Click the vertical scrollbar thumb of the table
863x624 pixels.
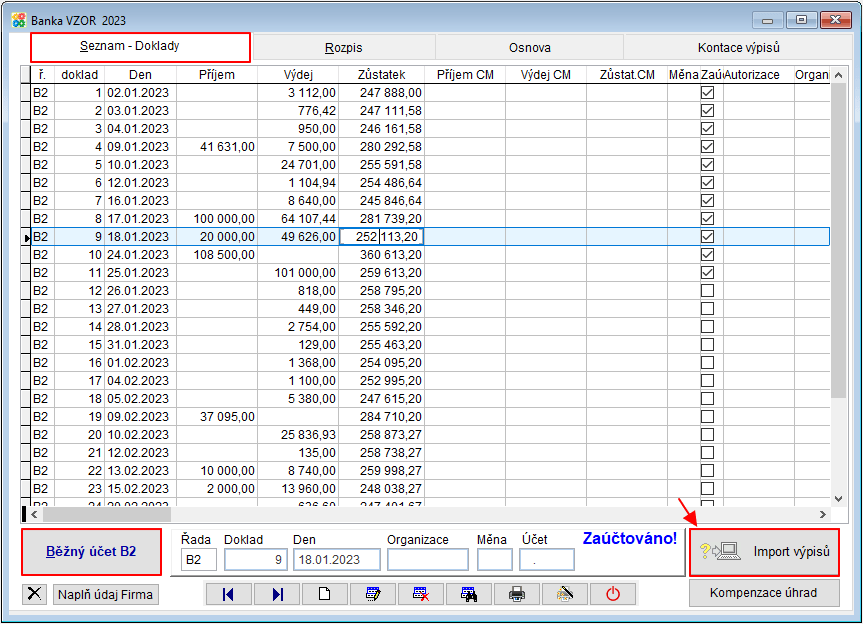[x=838, y=240]
